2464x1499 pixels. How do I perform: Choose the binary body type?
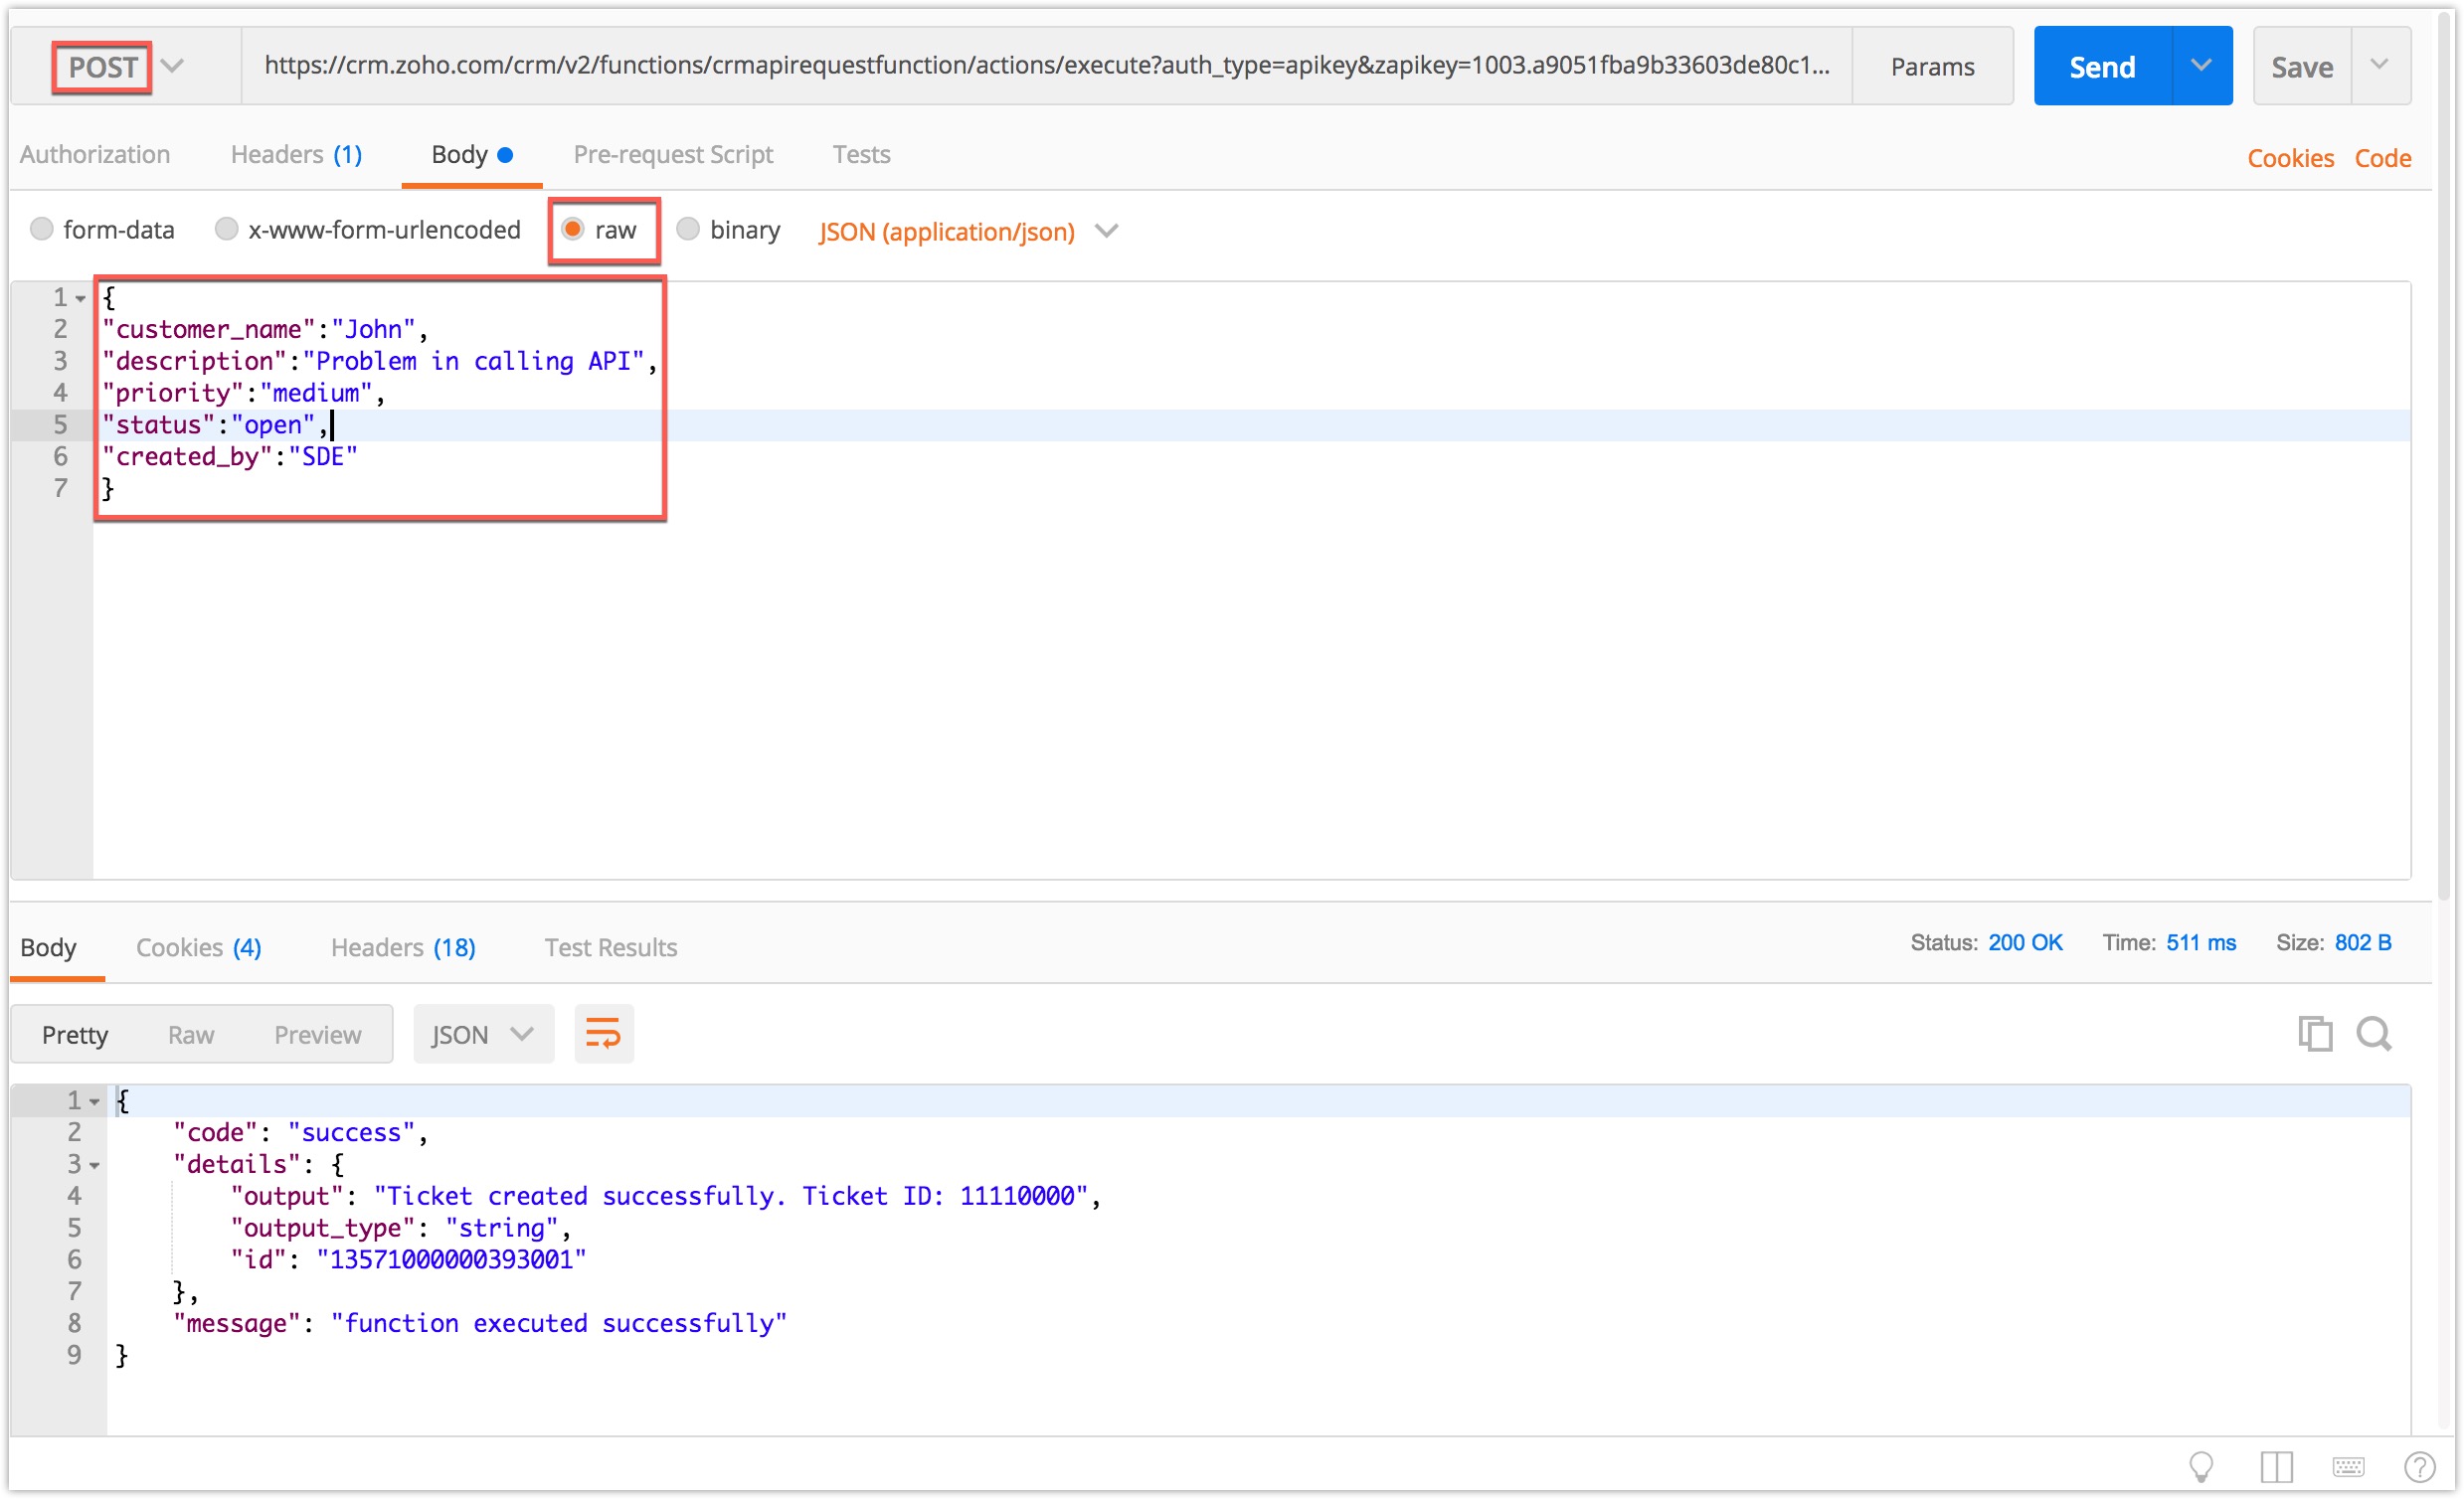[688, 229]
